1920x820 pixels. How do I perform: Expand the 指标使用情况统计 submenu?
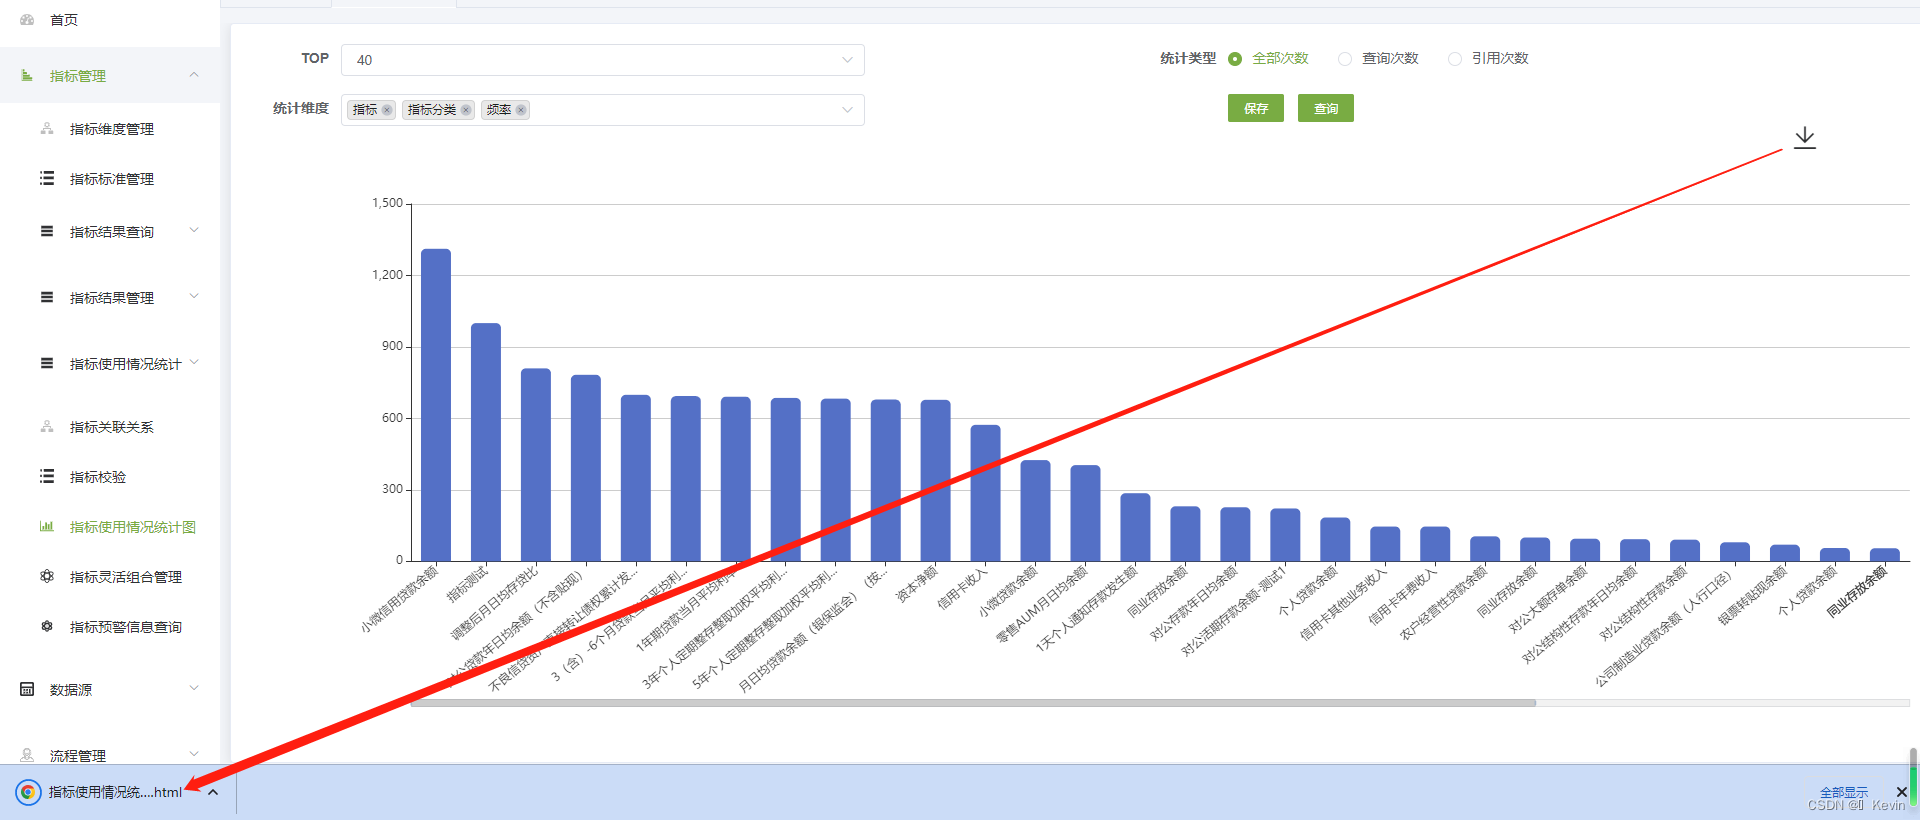tap(194, 362)
